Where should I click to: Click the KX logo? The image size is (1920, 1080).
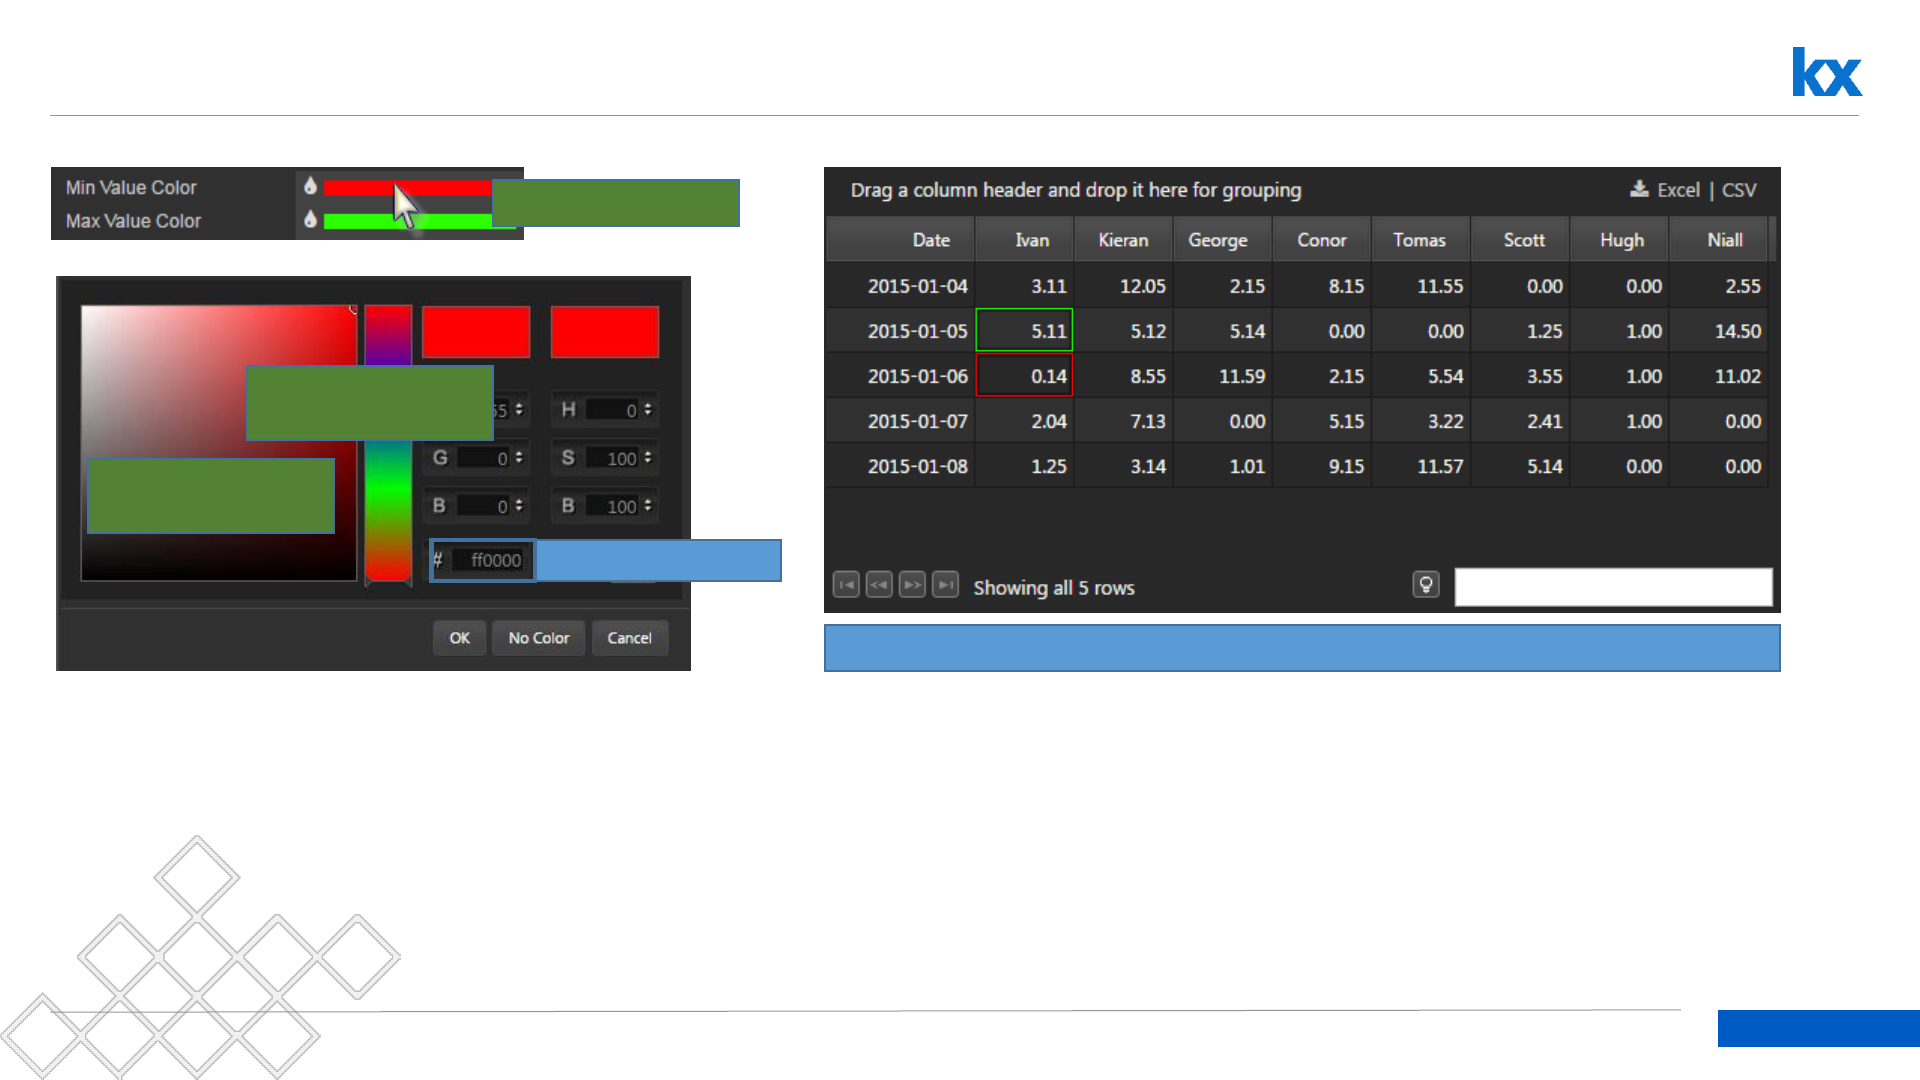1826,72
